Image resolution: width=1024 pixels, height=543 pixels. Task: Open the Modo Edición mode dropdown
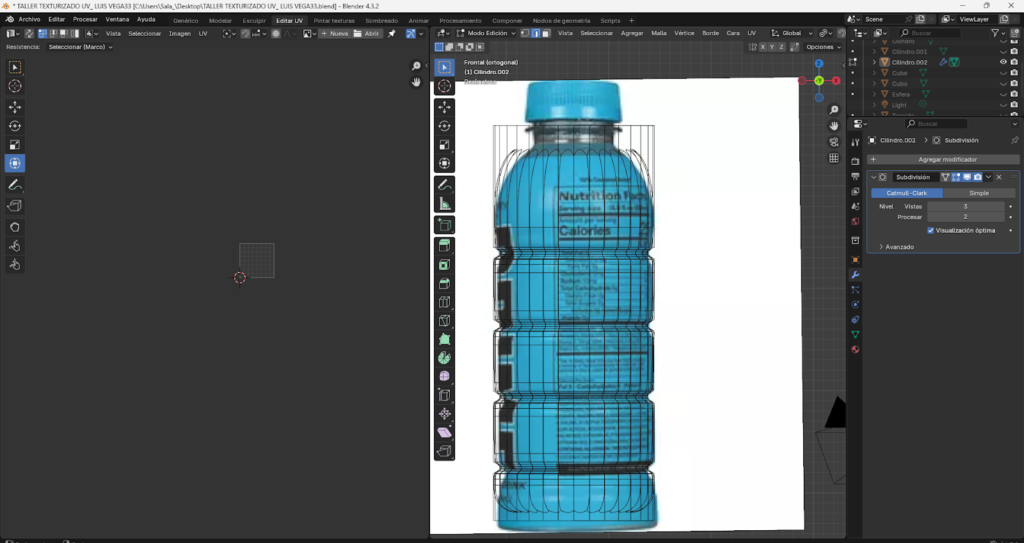click(486, 33)
